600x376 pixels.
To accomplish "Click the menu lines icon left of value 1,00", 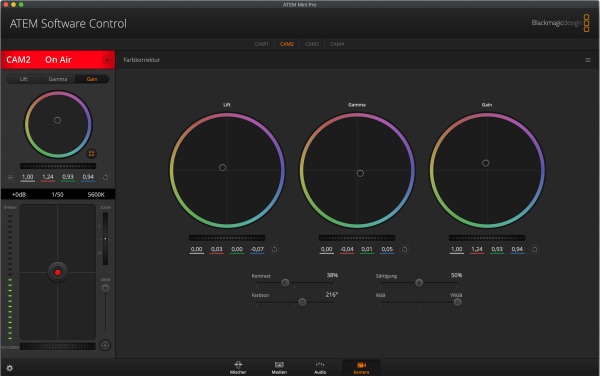I will (10, 177).
